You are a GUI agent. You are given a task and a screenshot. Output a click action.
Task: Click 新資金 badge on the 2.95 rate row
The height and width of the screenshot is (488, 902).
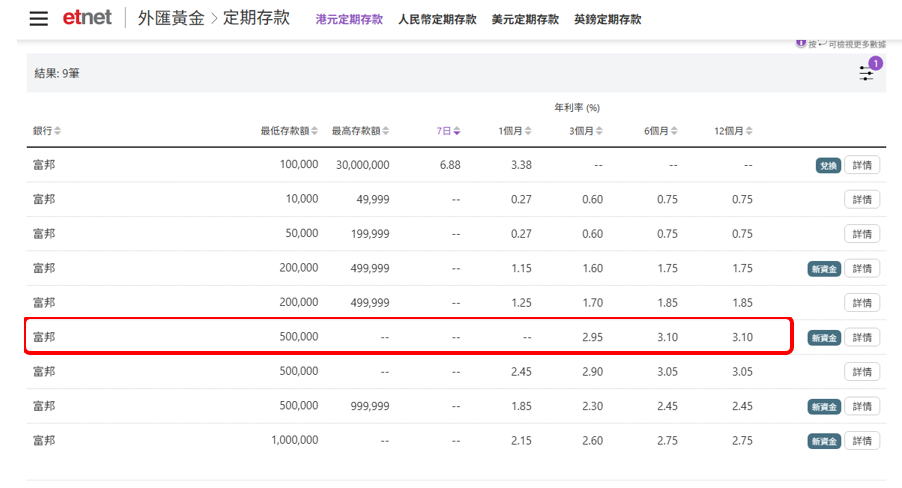pos(824,338)
